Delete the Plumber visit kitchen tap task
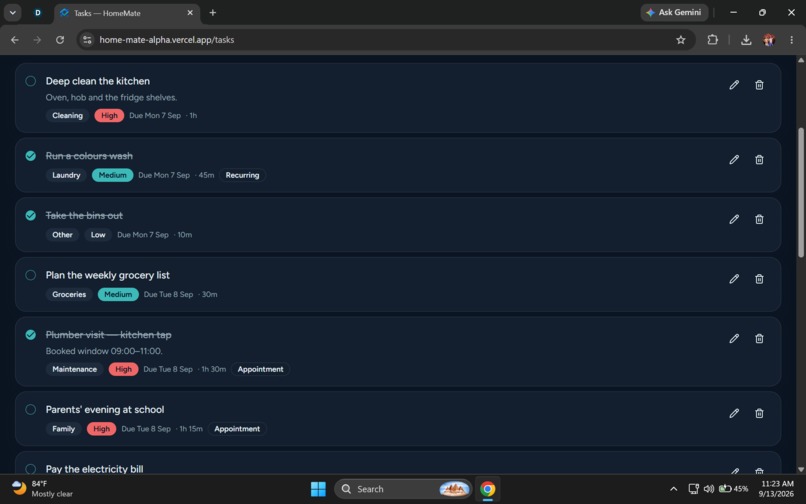 pos(759,338)
